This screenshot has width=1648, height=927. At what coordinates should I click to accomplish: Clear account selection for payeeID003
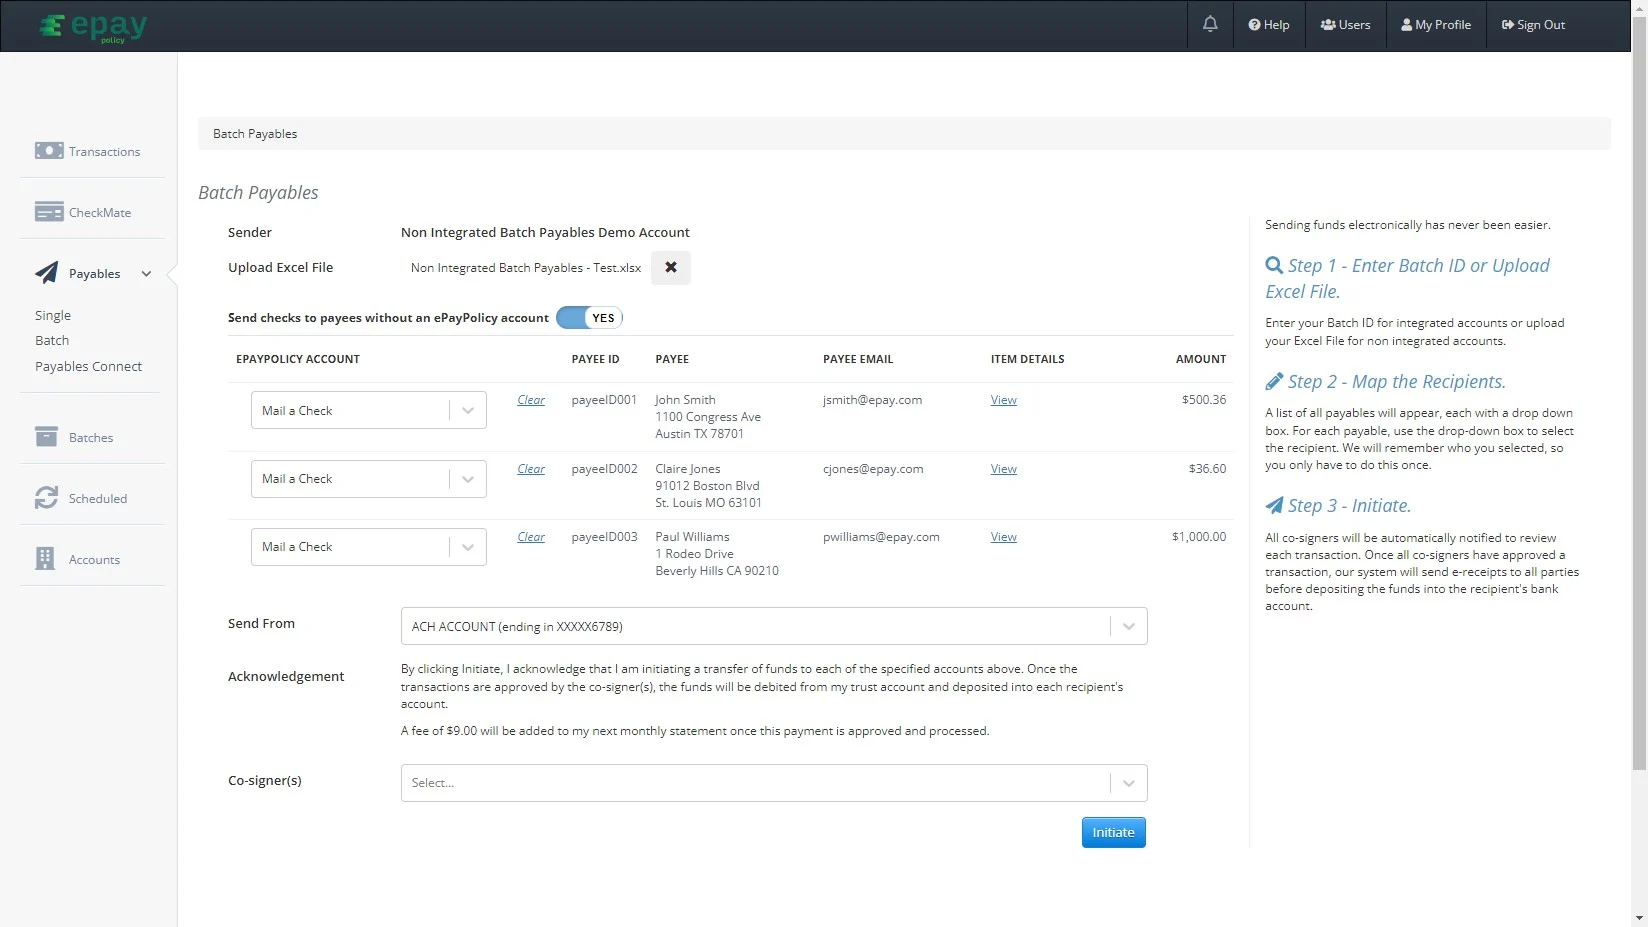click(531, 537)
